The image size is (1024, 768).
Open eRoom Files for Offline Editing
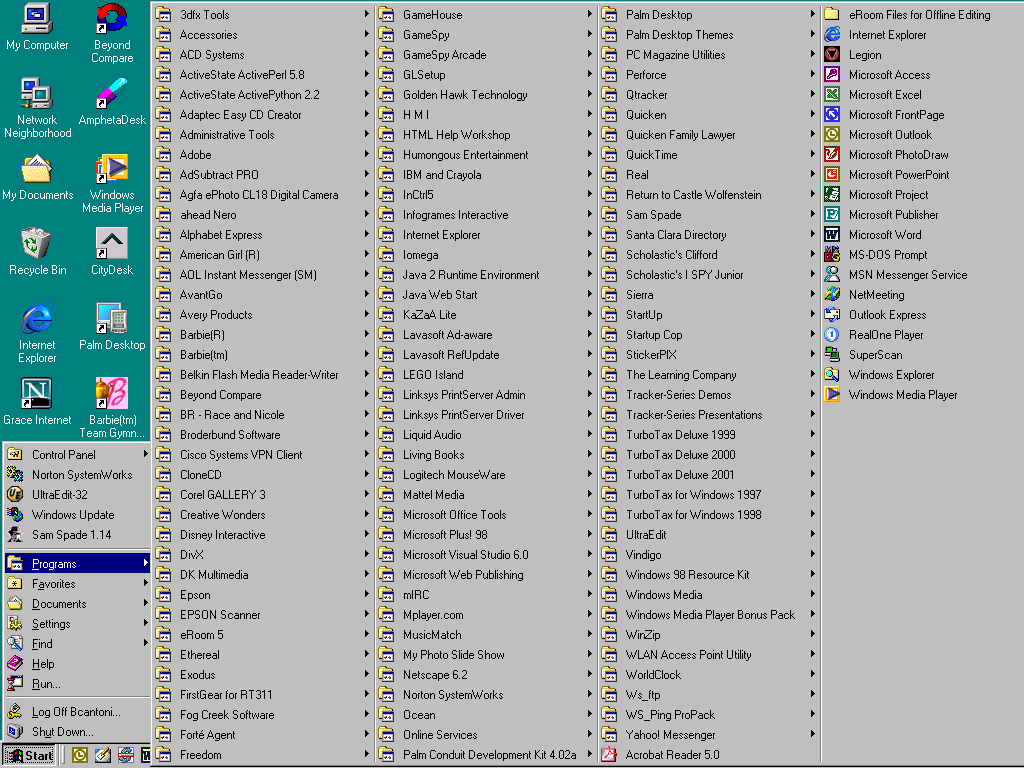pyautogui.click(x=921, y=14)
